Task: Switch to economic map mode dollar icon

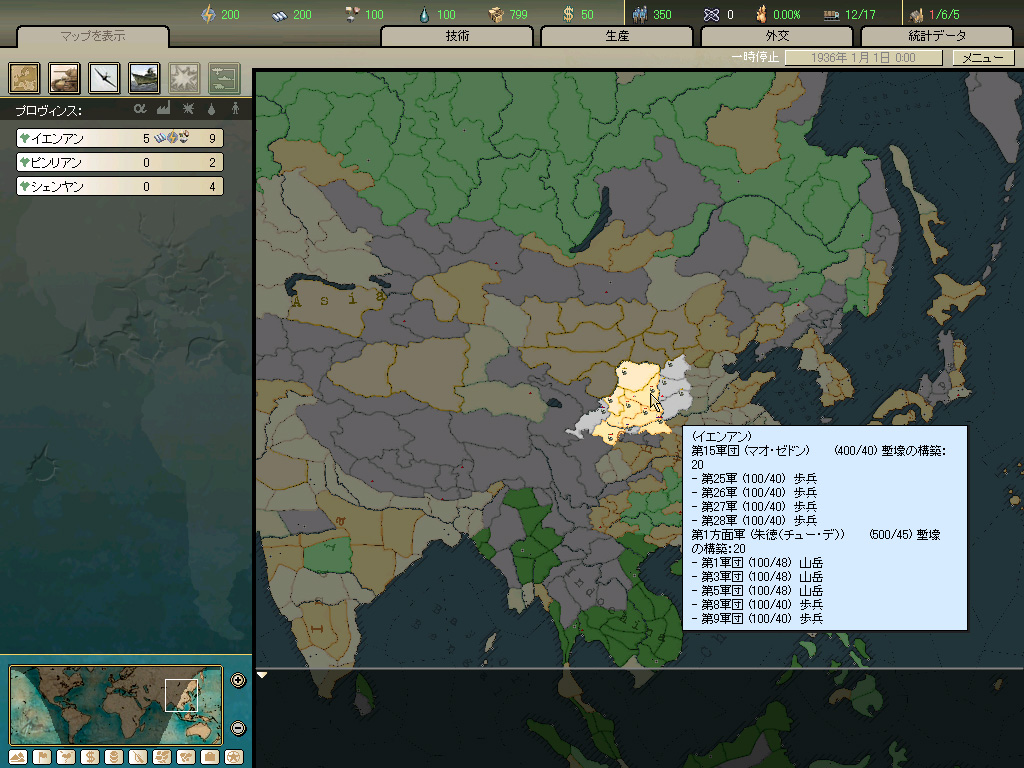Action: tap(90, 758)
